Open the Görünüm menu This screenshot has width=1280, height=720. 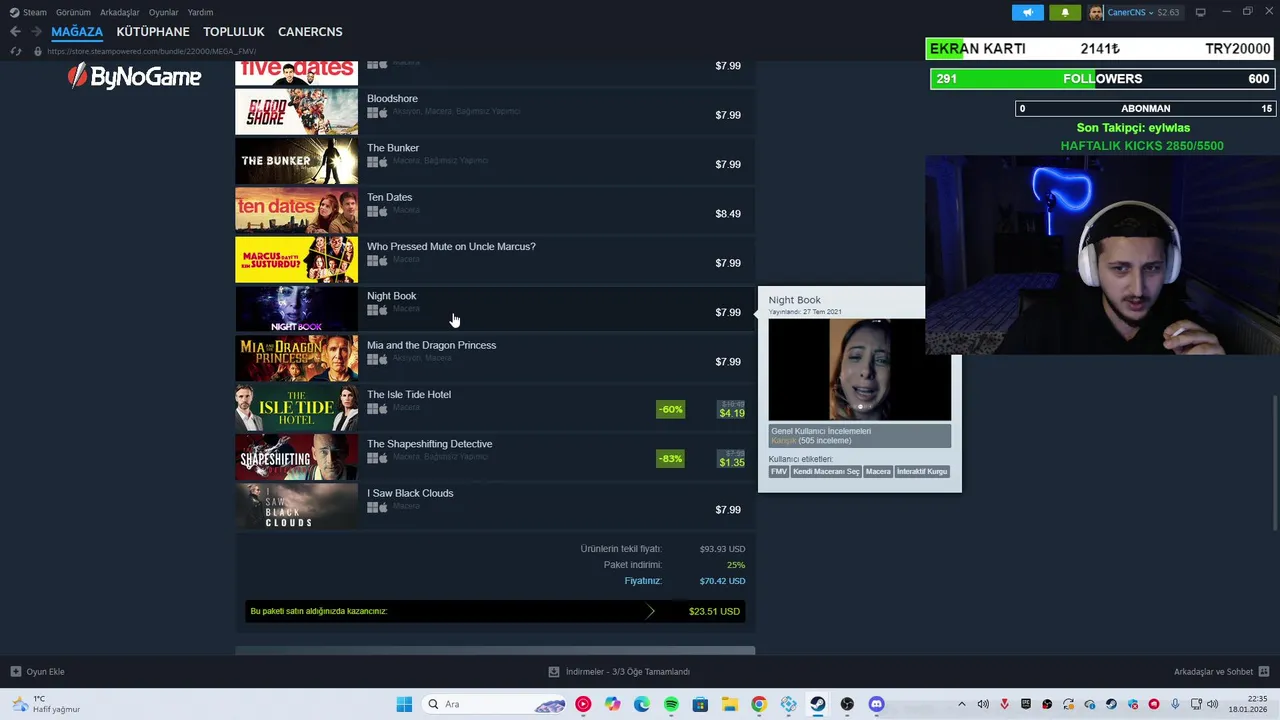click(73, 12)
